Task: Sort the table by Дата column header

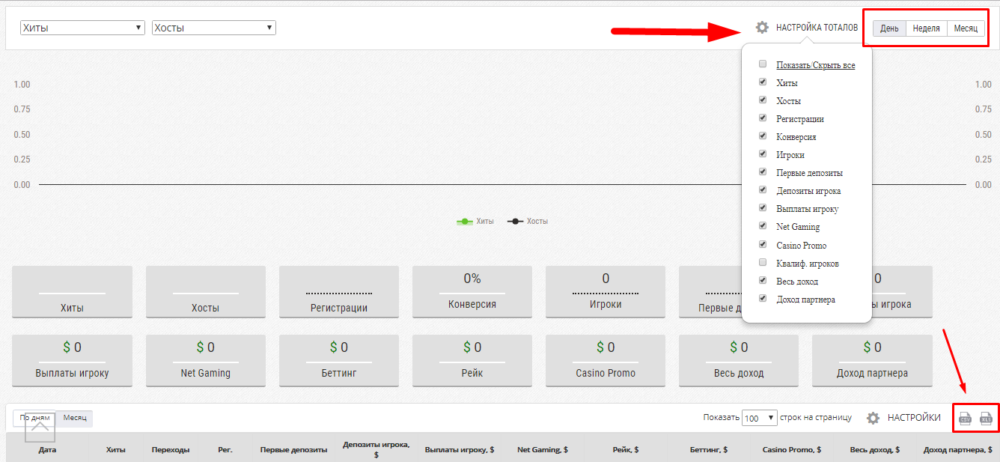Action: [x=47, y=451]
